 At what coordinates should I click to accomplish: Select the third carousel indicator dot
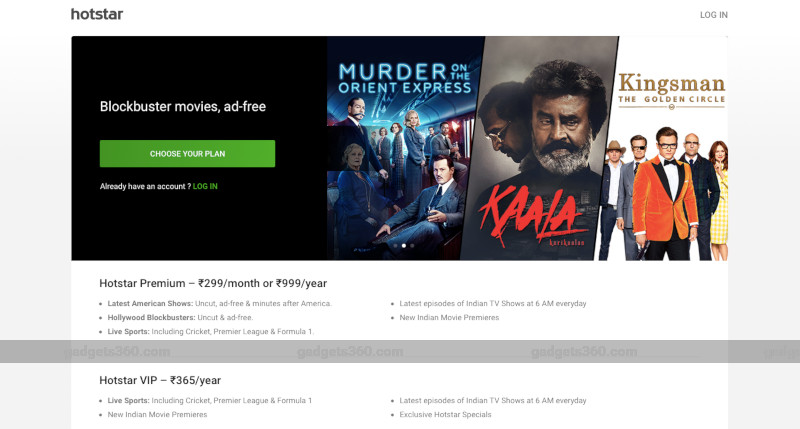pyautogui.click(x=412, y=246)
